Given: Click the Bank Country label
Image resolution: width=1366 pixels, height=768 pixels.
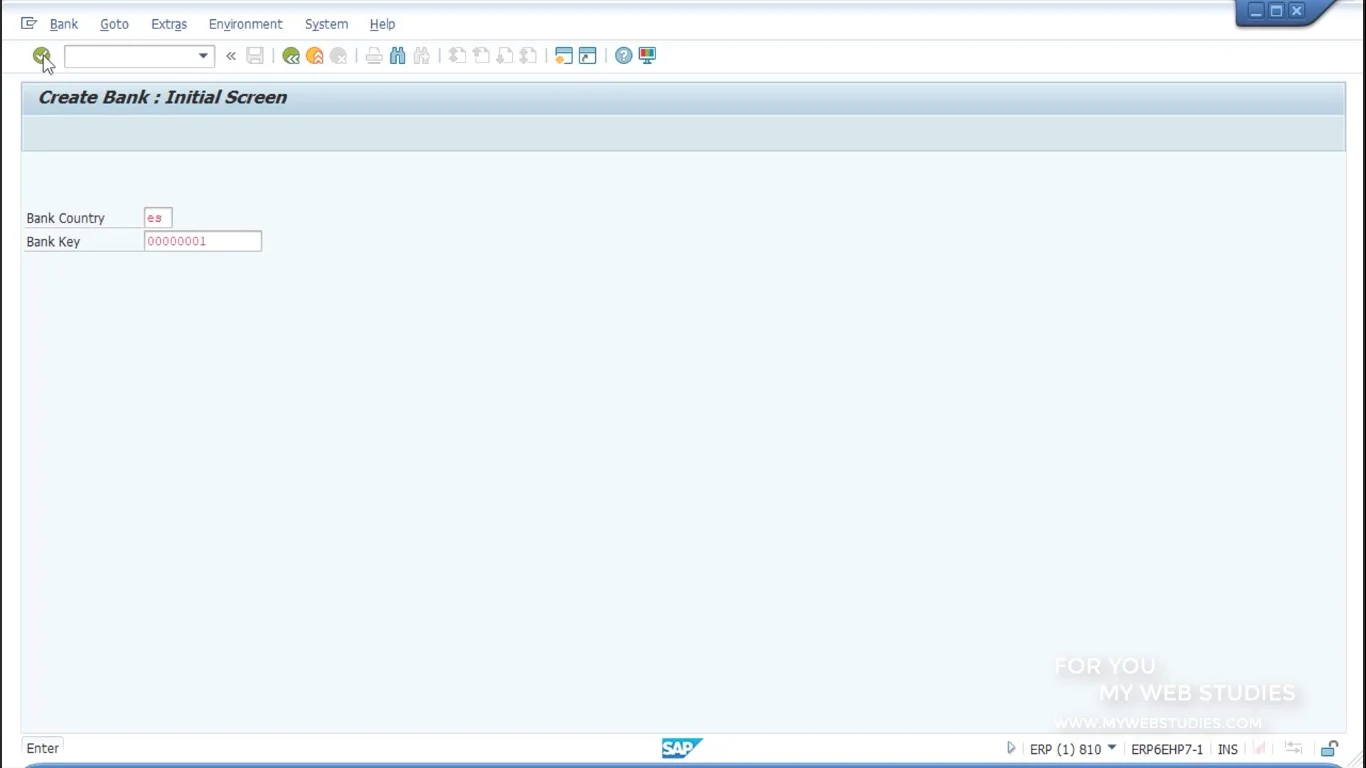Looking at the screenshot, I should coord(65,218).
